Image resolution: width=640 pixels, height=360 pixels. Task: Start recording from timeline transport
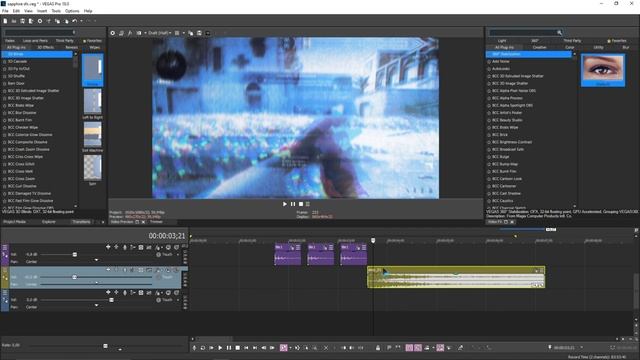tap(194, 348)
